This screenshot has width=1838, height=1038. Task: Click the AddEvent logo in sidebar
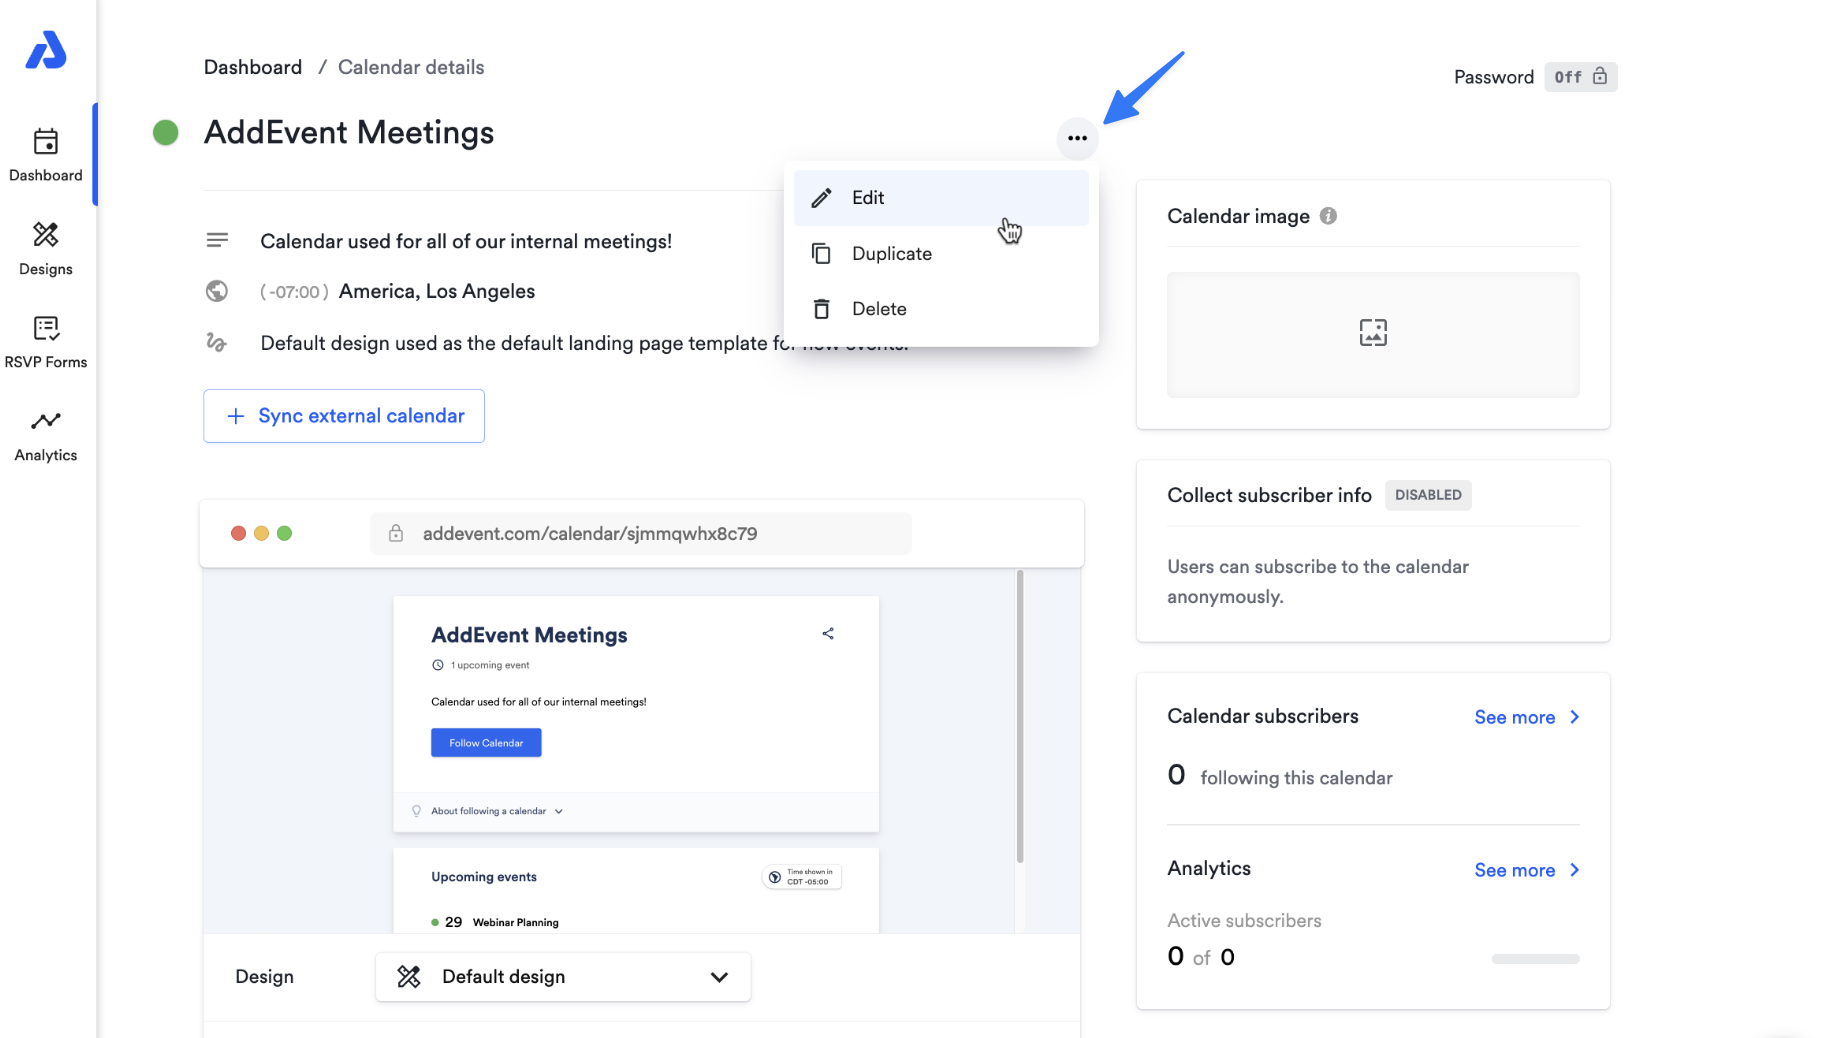pos(46,50)
